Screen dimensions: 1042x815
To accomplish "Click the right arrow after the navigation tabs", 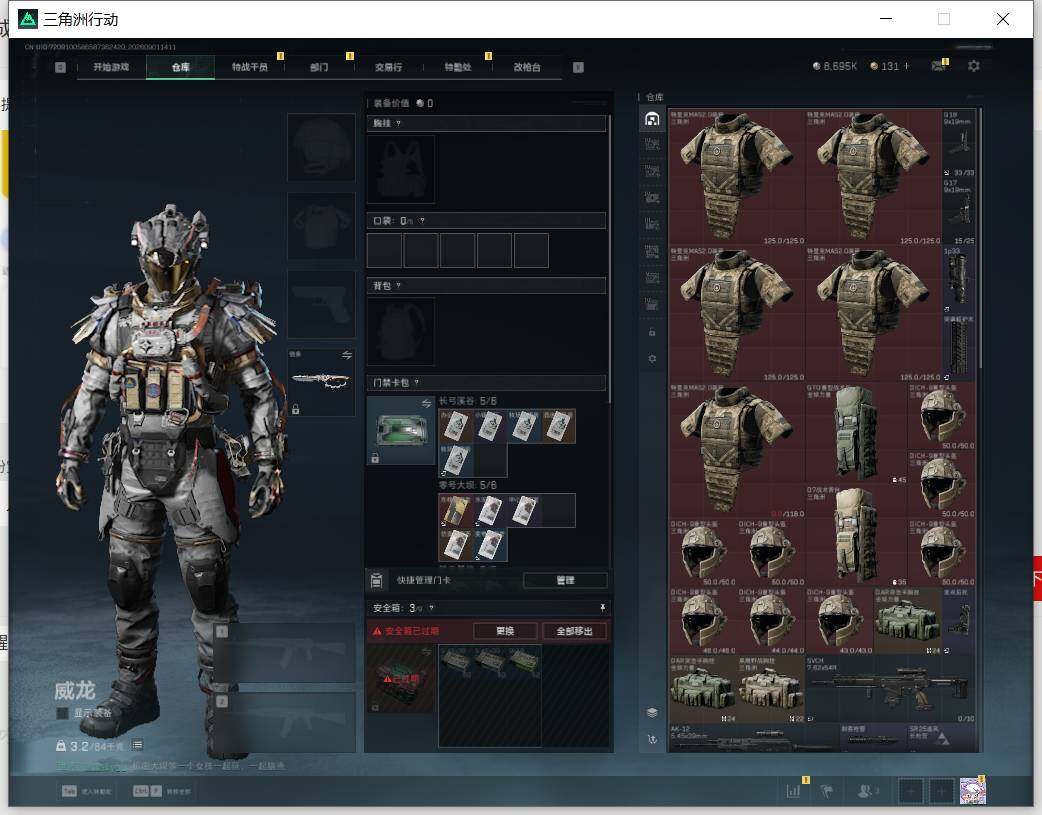I will [578, 67].
